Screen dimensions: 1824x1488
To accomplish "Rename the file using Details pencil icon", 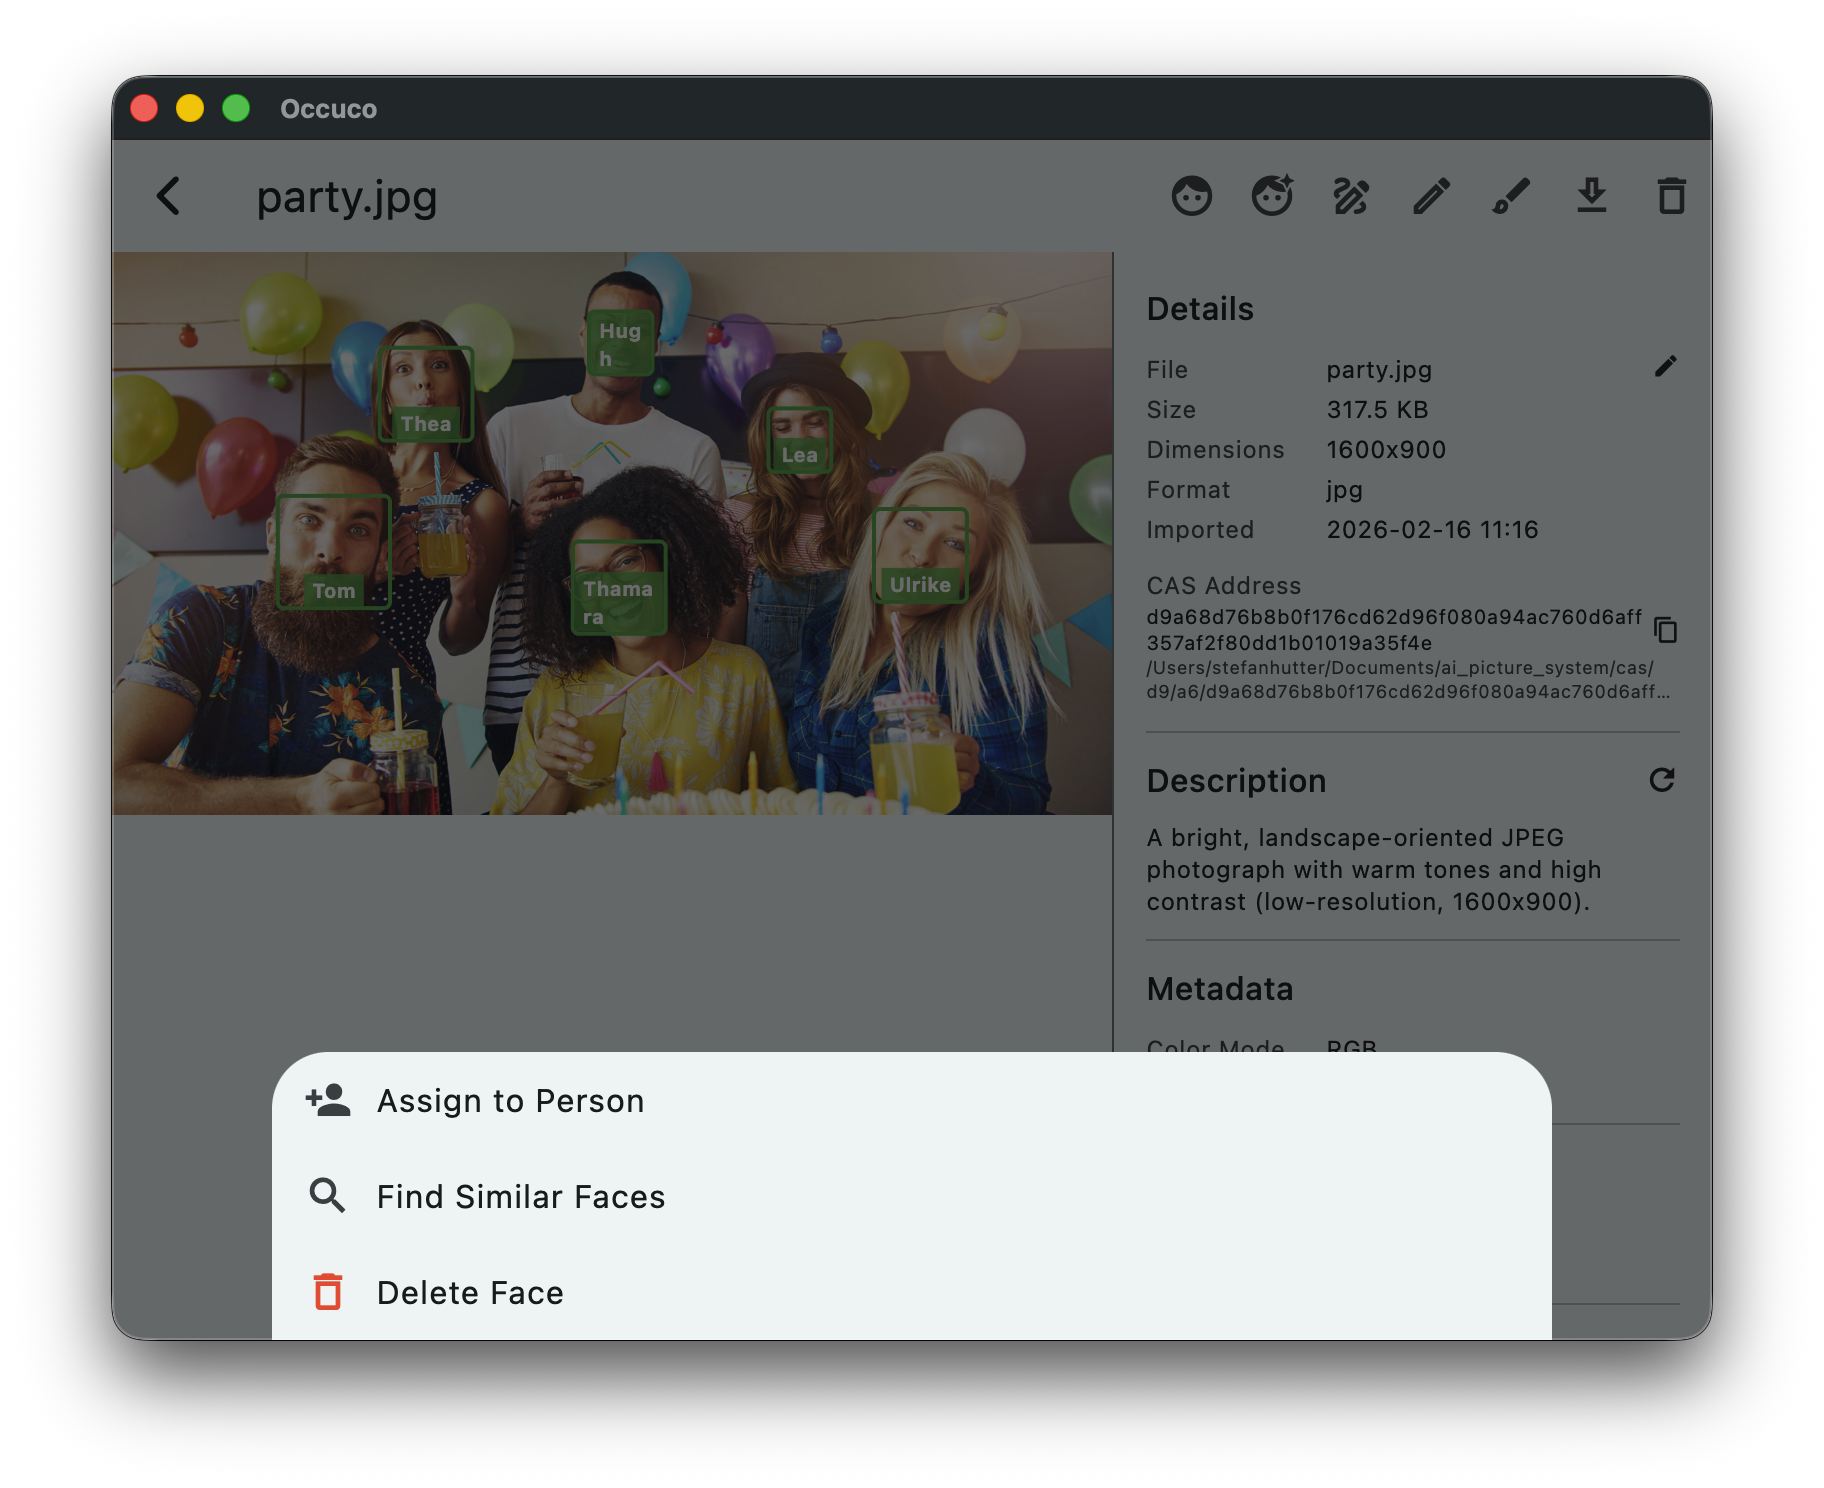I will coord(1665,367).
